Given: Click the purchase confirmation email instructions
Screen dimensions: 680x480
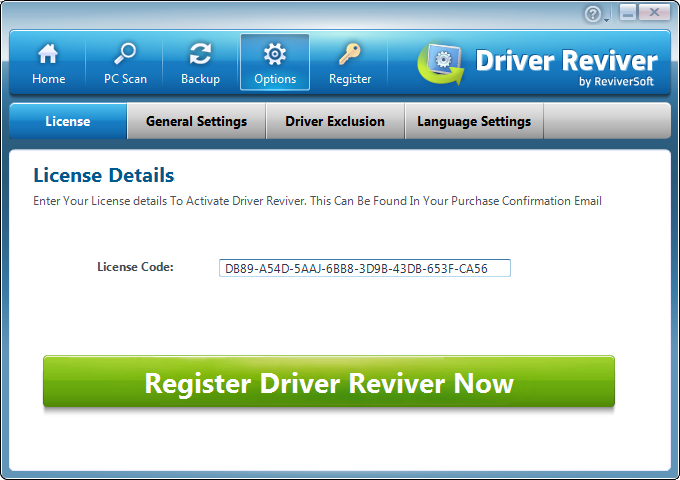Looking at the screenshot, I should click(317, 201).
